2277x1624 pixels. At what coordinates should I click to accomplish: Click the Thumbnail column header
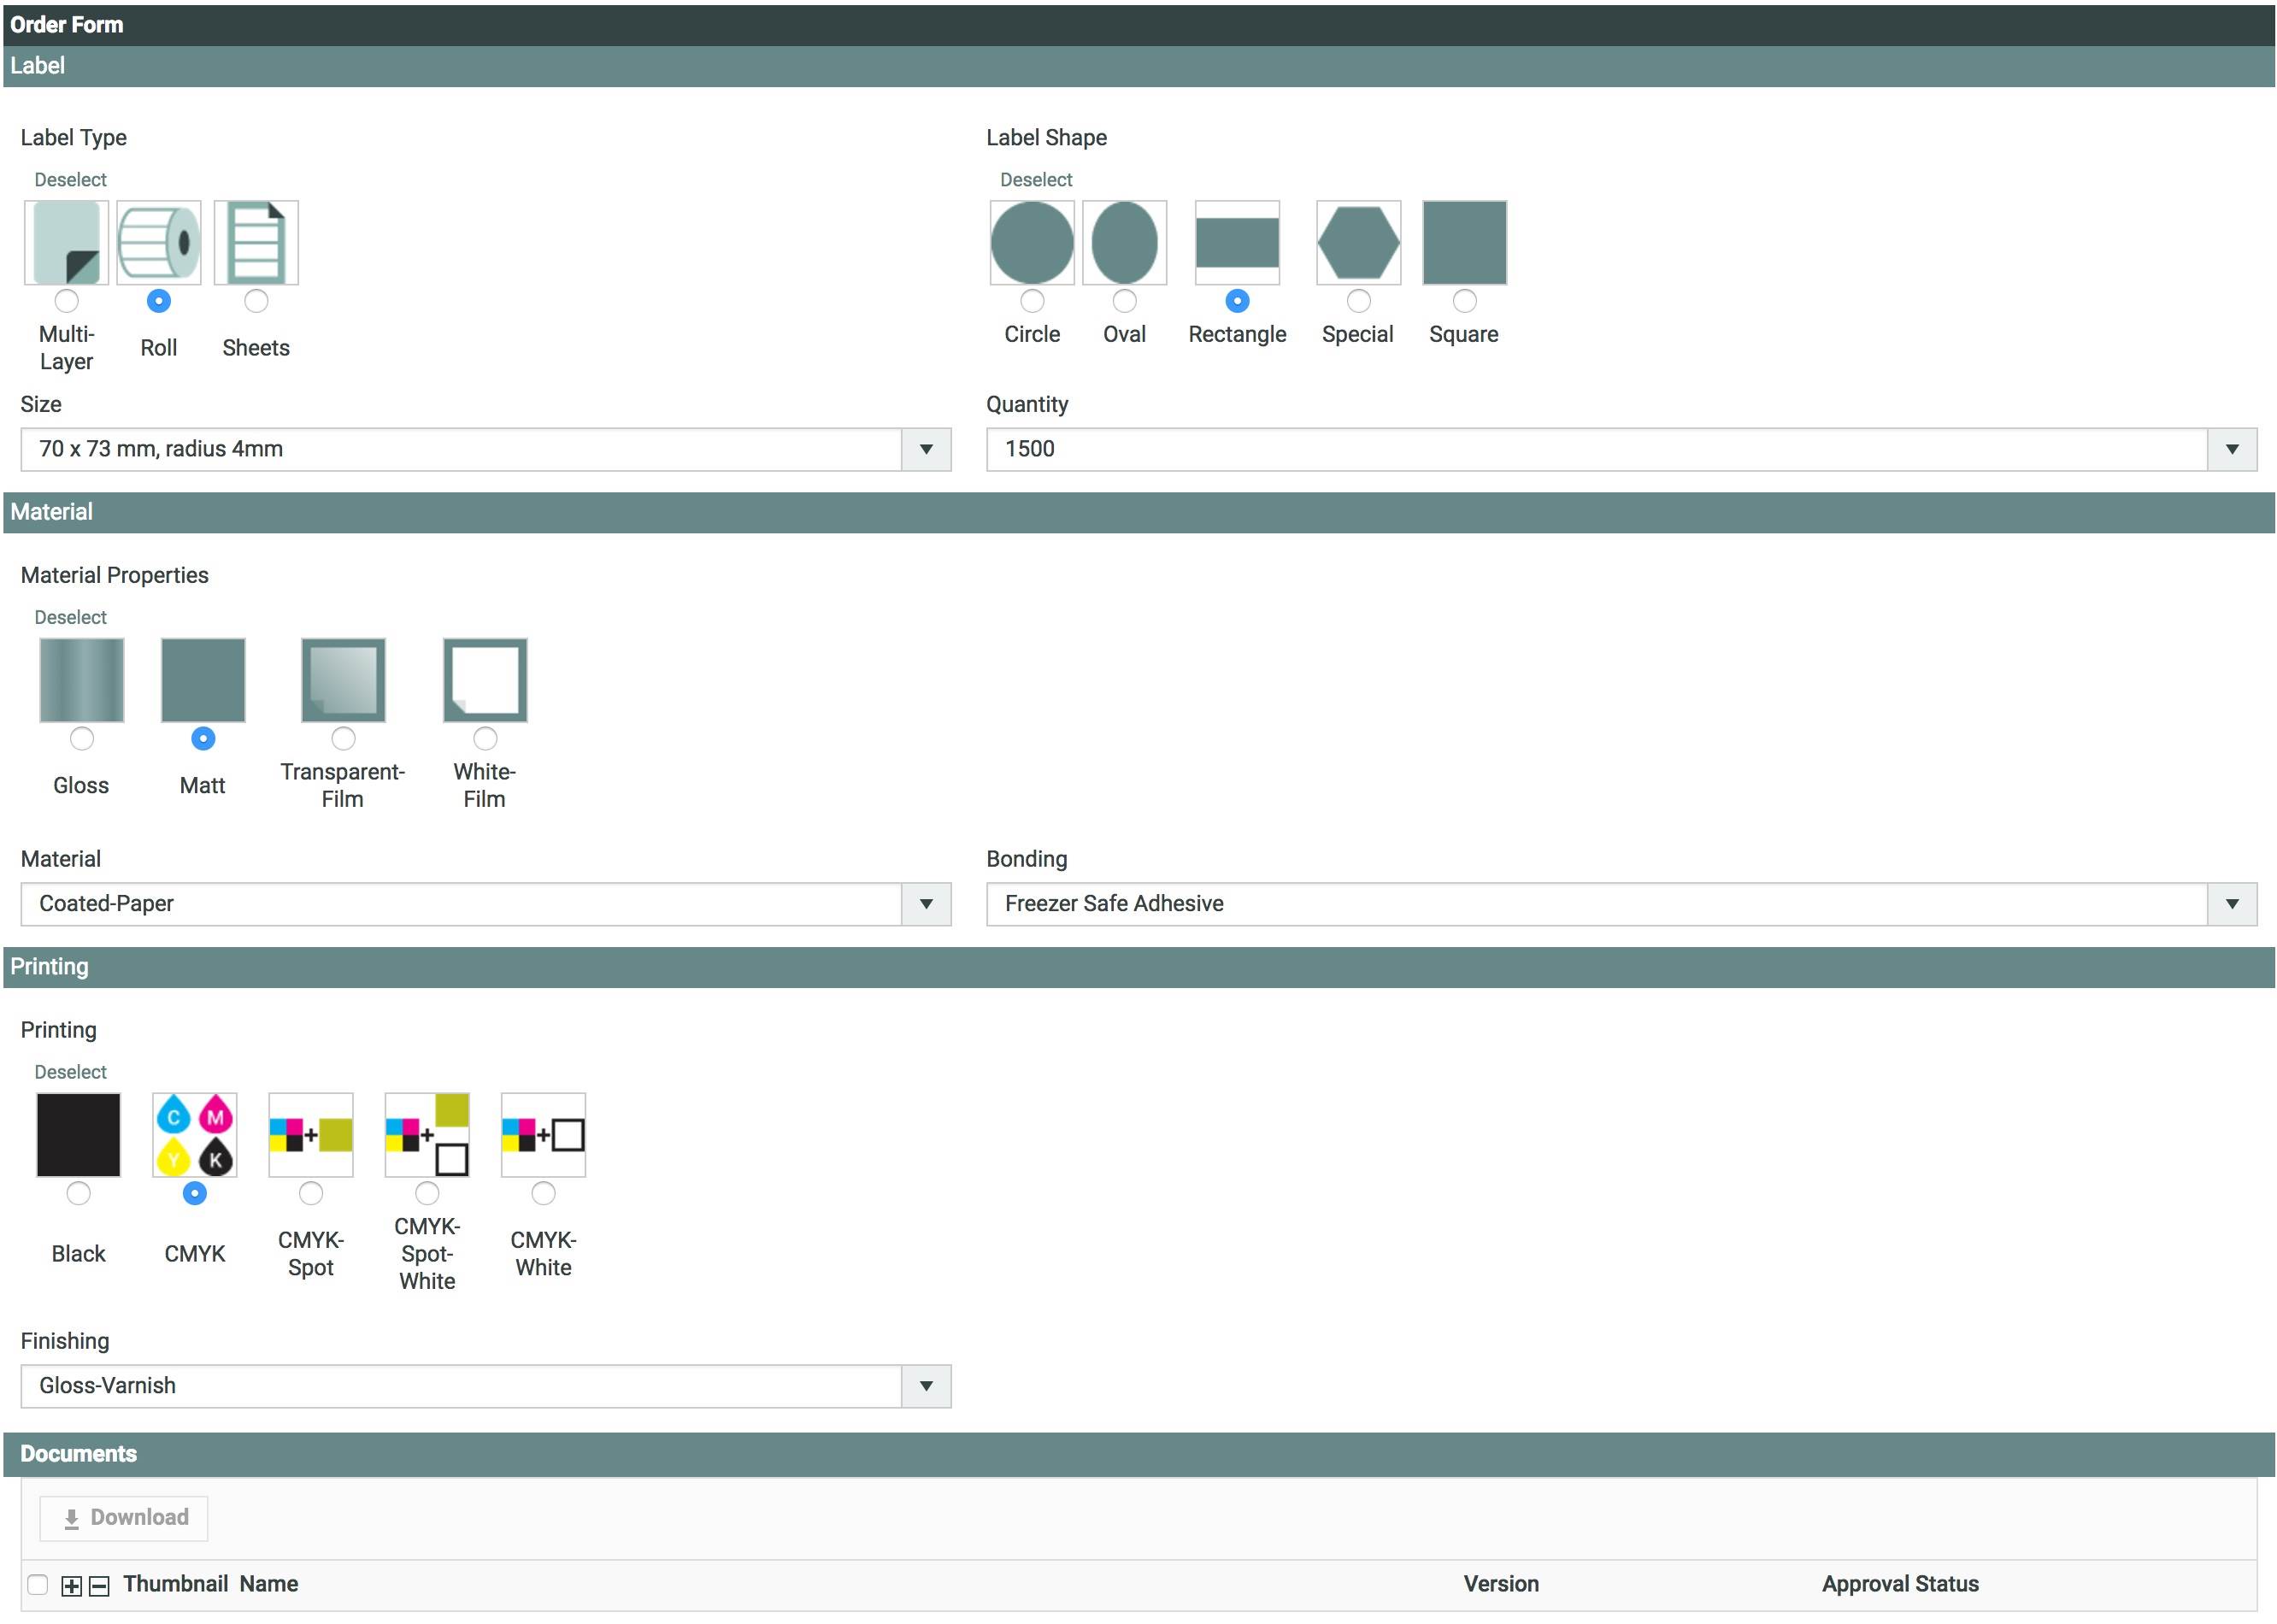click(x=176, y=1584)
